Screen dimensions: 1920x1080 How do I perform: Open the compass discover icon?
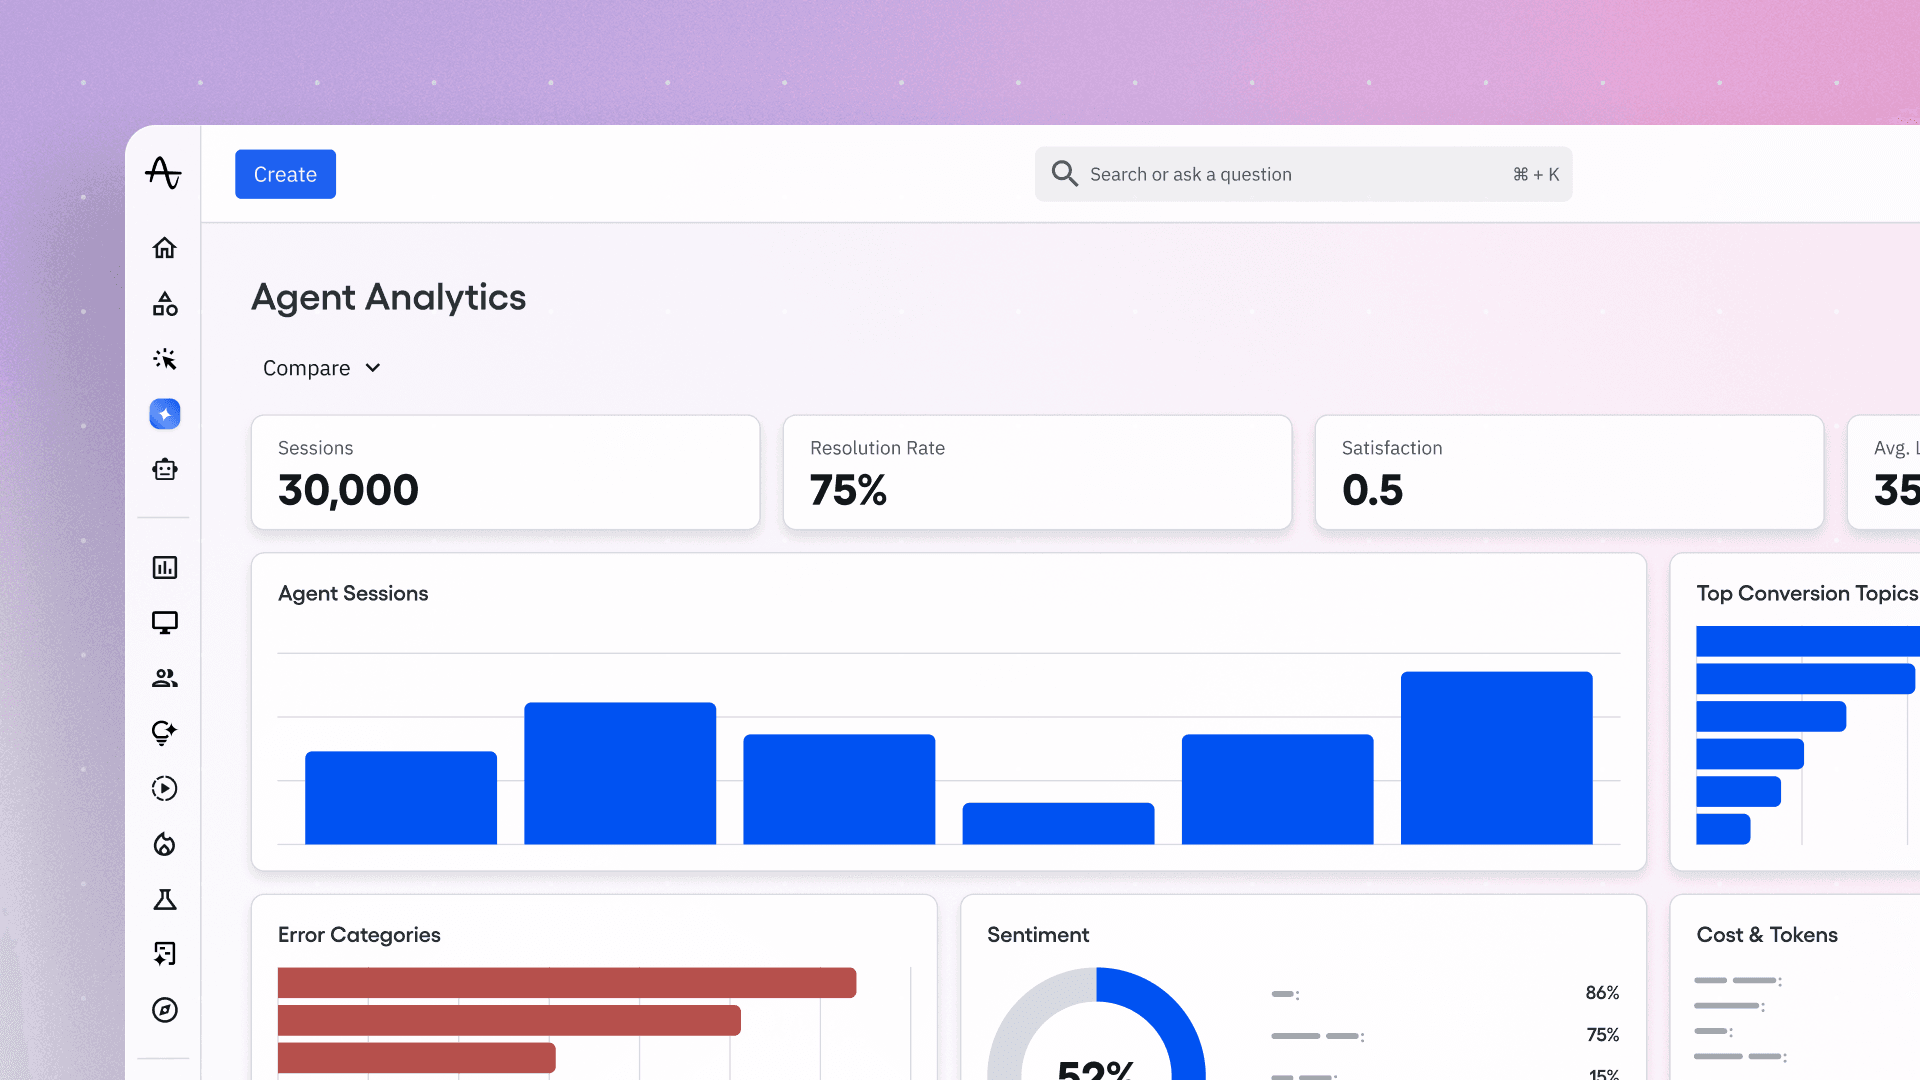(164, 1010)
